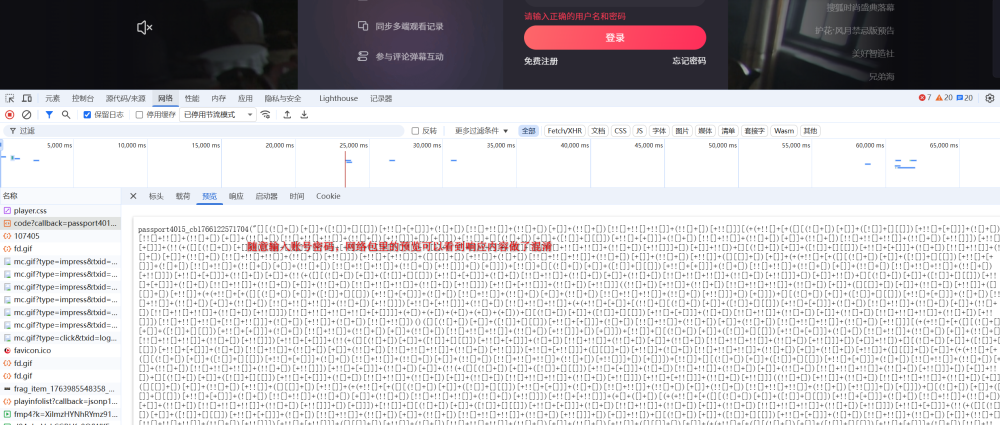This screenshot has height=425, width=1000.
Task: Check the 停用缓存 disable cache checkbox
Action: (139, 115)
